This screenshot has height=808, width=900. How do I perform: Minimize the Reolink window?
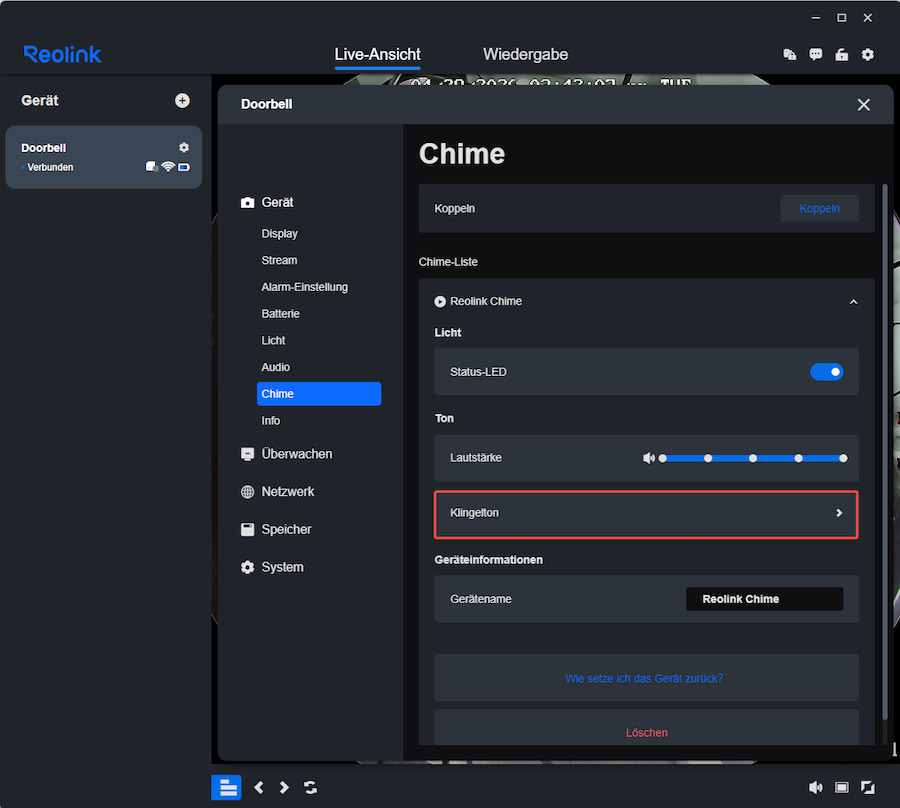(x=815, y=18)
